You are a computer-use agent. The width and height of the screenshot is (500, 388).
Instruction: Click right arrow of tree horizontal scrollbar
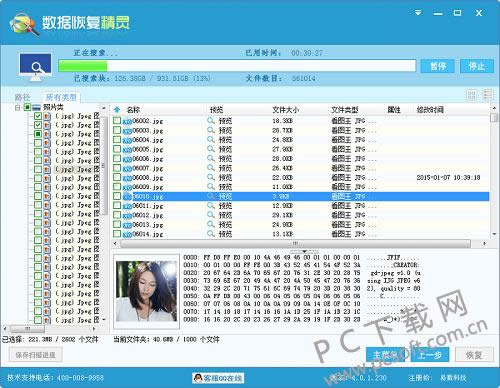(x=94, y=329)
